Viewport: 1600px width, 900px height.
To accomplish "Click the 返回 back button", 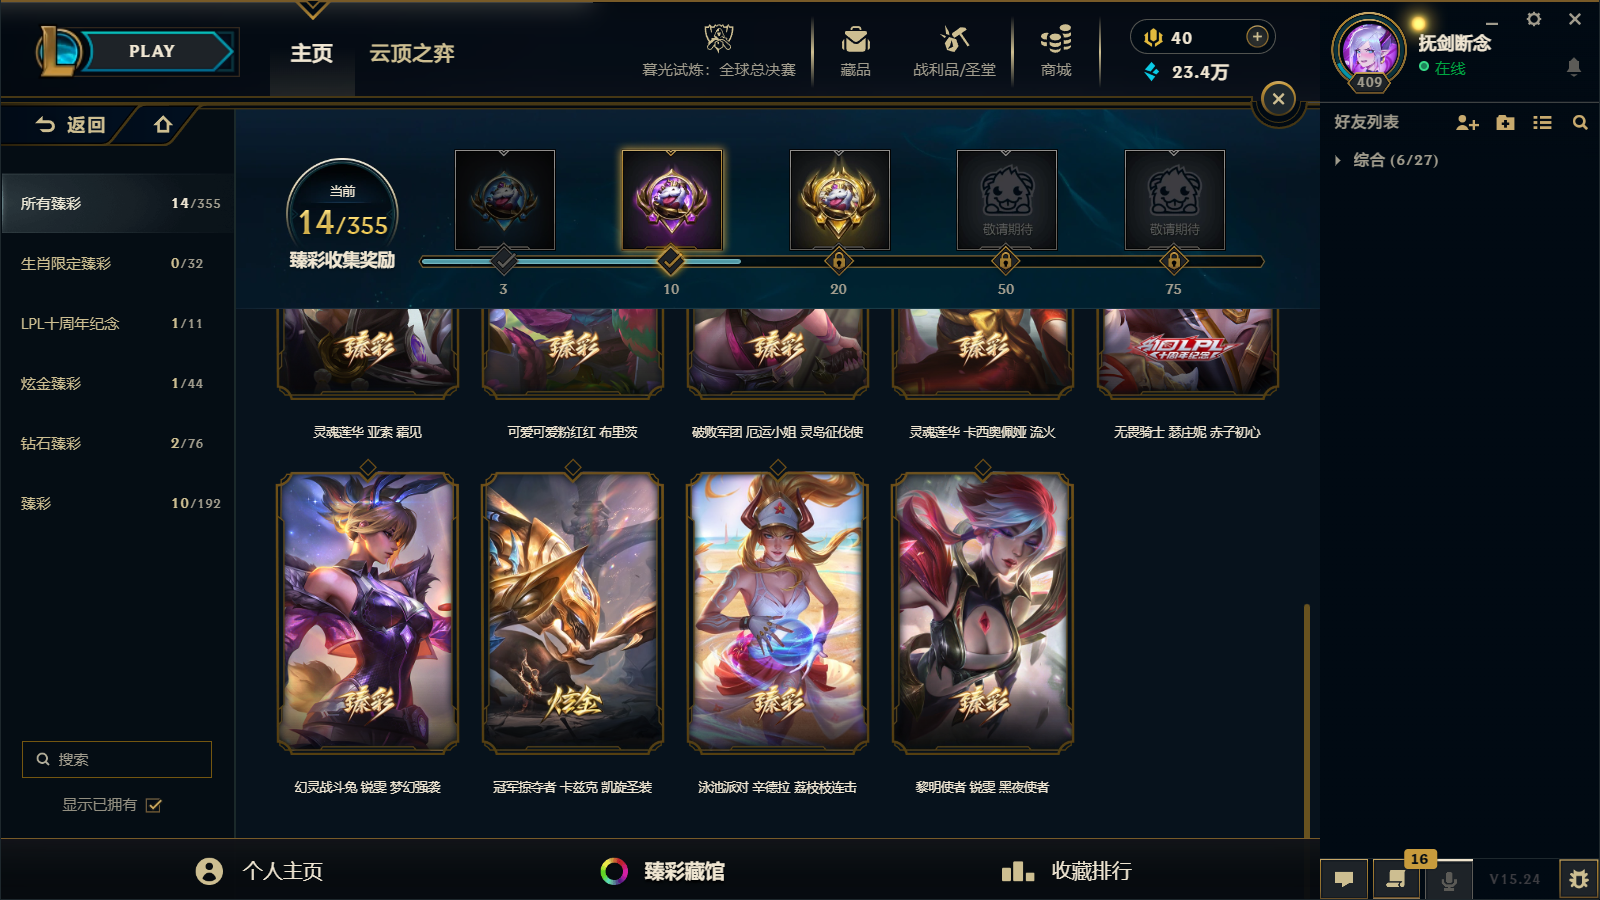I will coord(70,125).
